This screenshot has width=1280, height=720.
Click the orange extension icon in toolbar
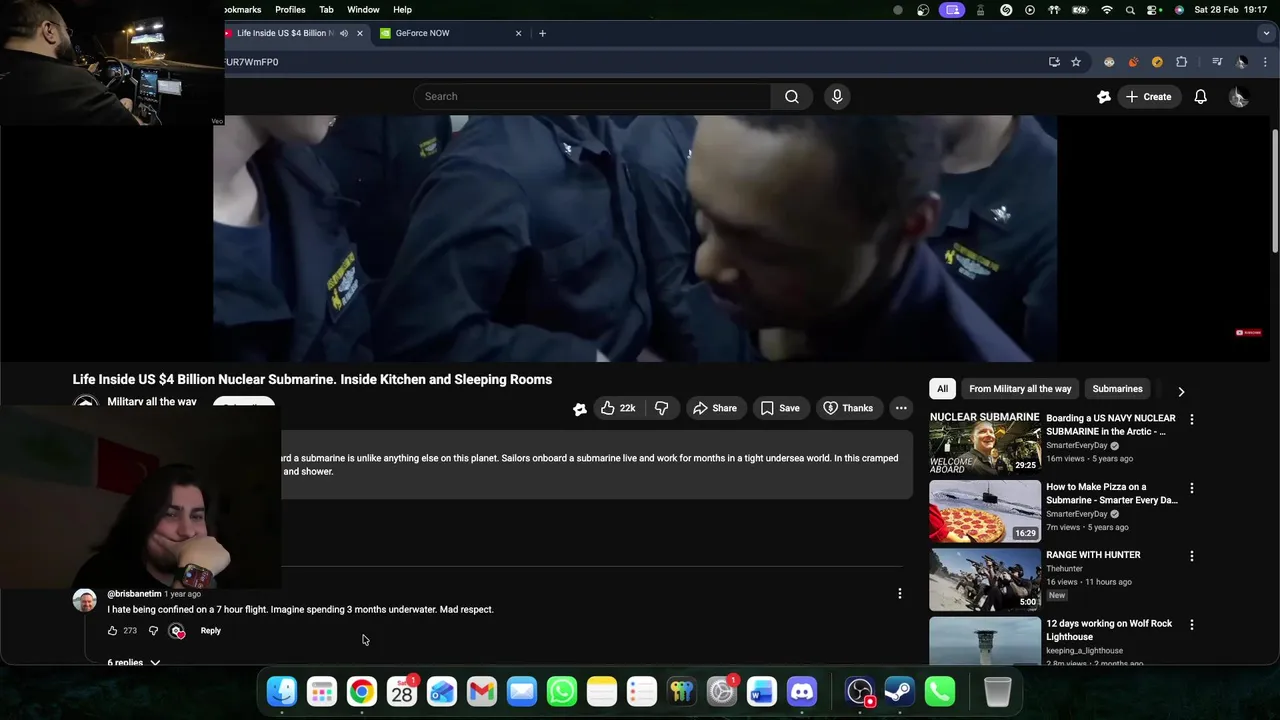1133,62
